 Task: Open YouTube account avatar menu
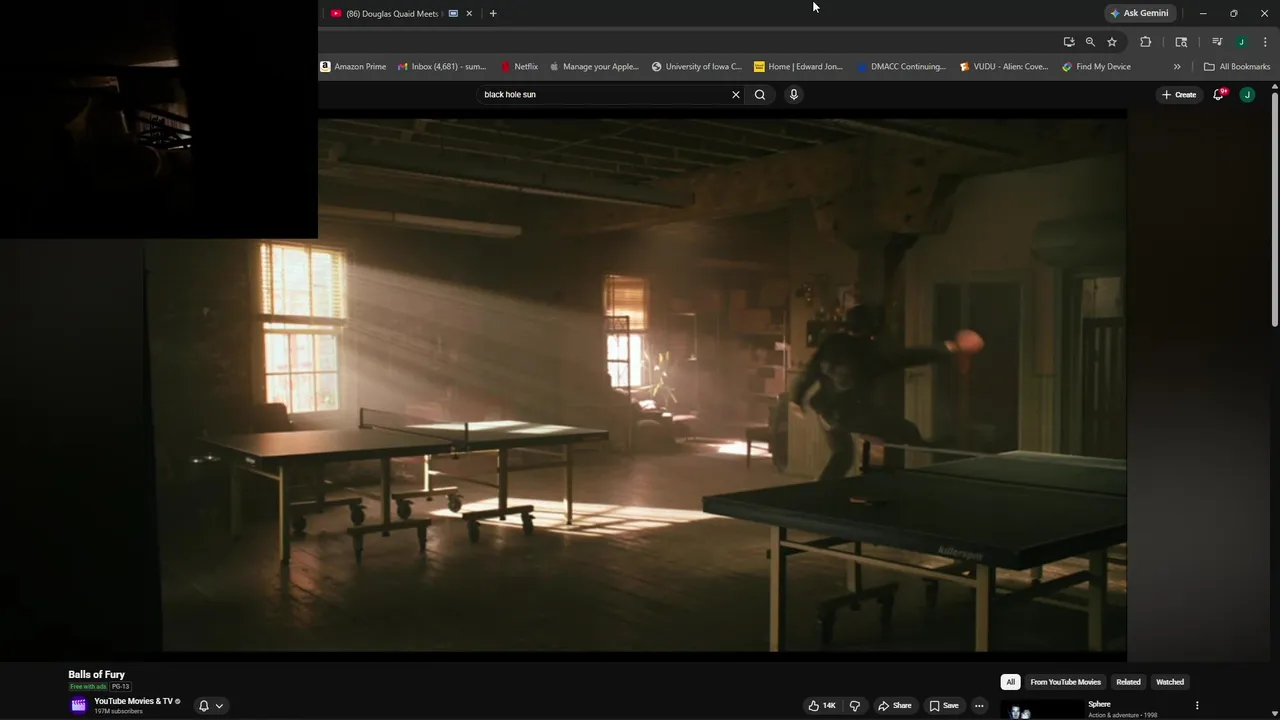coord(1247,95)
